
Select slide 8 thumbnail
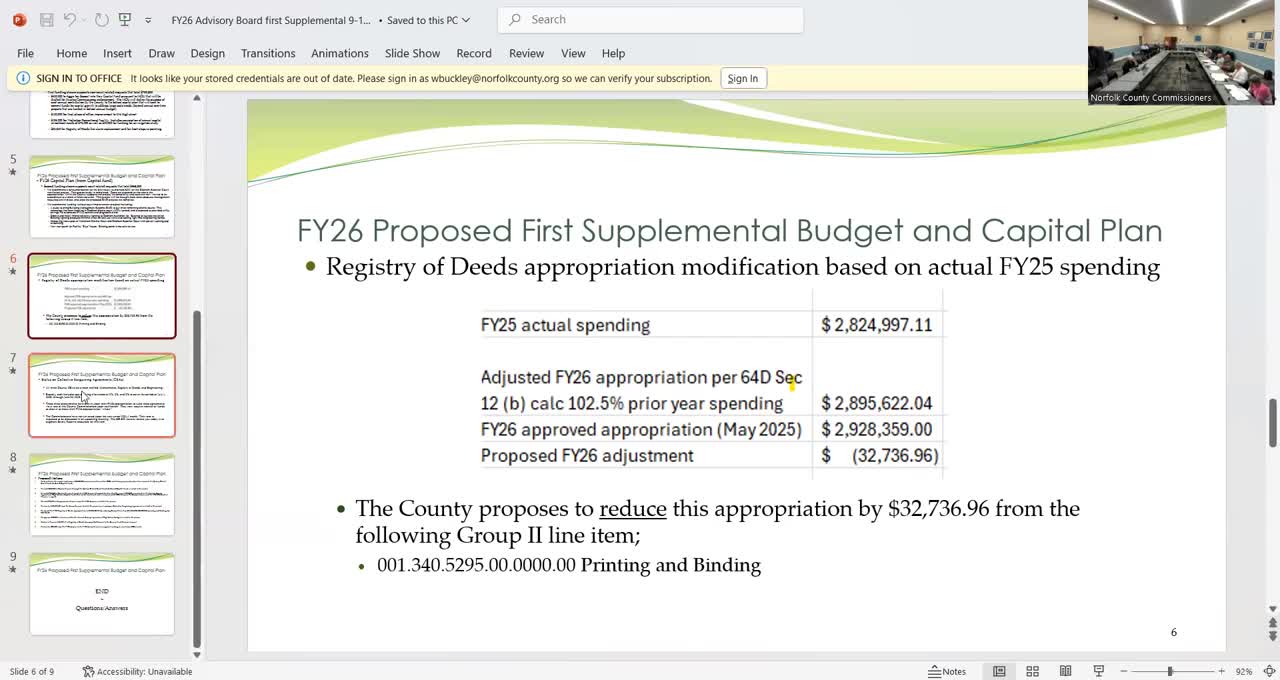point(102,495)
